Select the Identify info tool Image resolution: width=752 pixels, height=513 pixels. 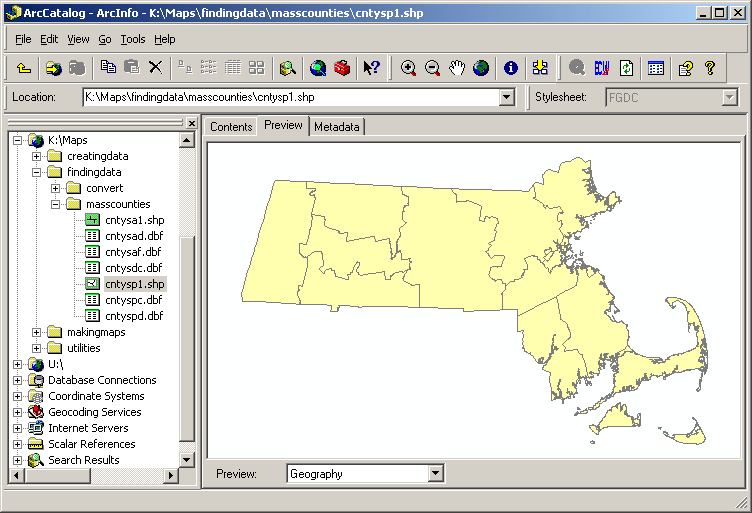click(x=511, y=68)
